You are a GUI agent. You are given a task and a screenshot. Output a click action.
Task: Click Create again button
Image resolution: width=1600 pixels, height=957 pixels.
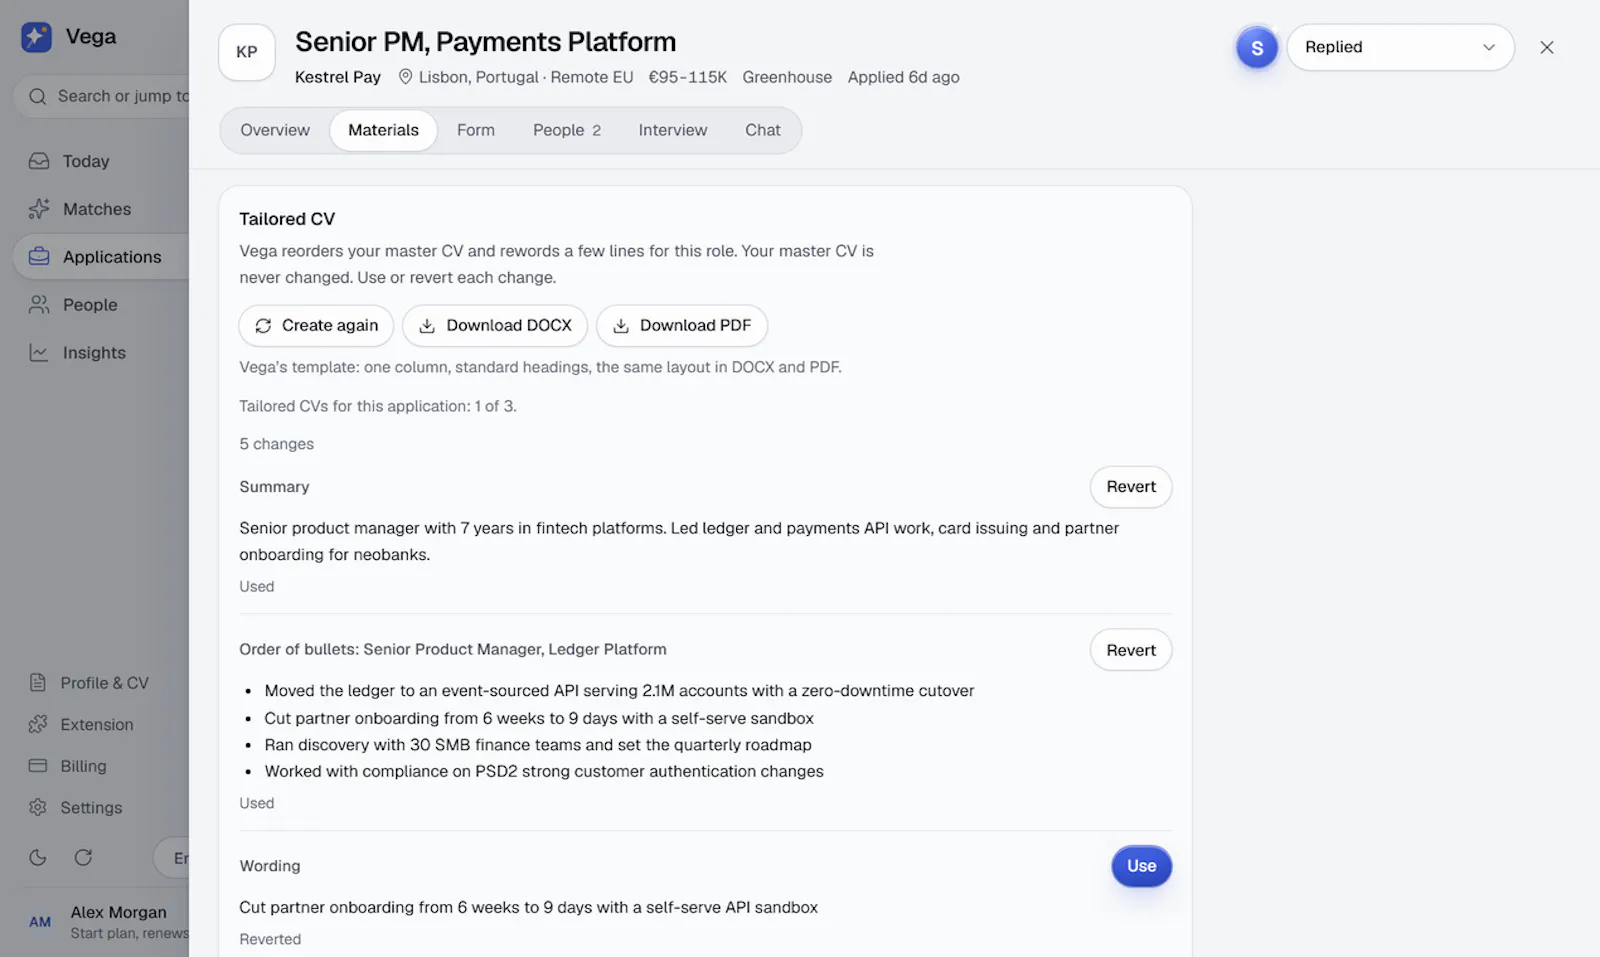pyautogui.click(x=316, y=326)
